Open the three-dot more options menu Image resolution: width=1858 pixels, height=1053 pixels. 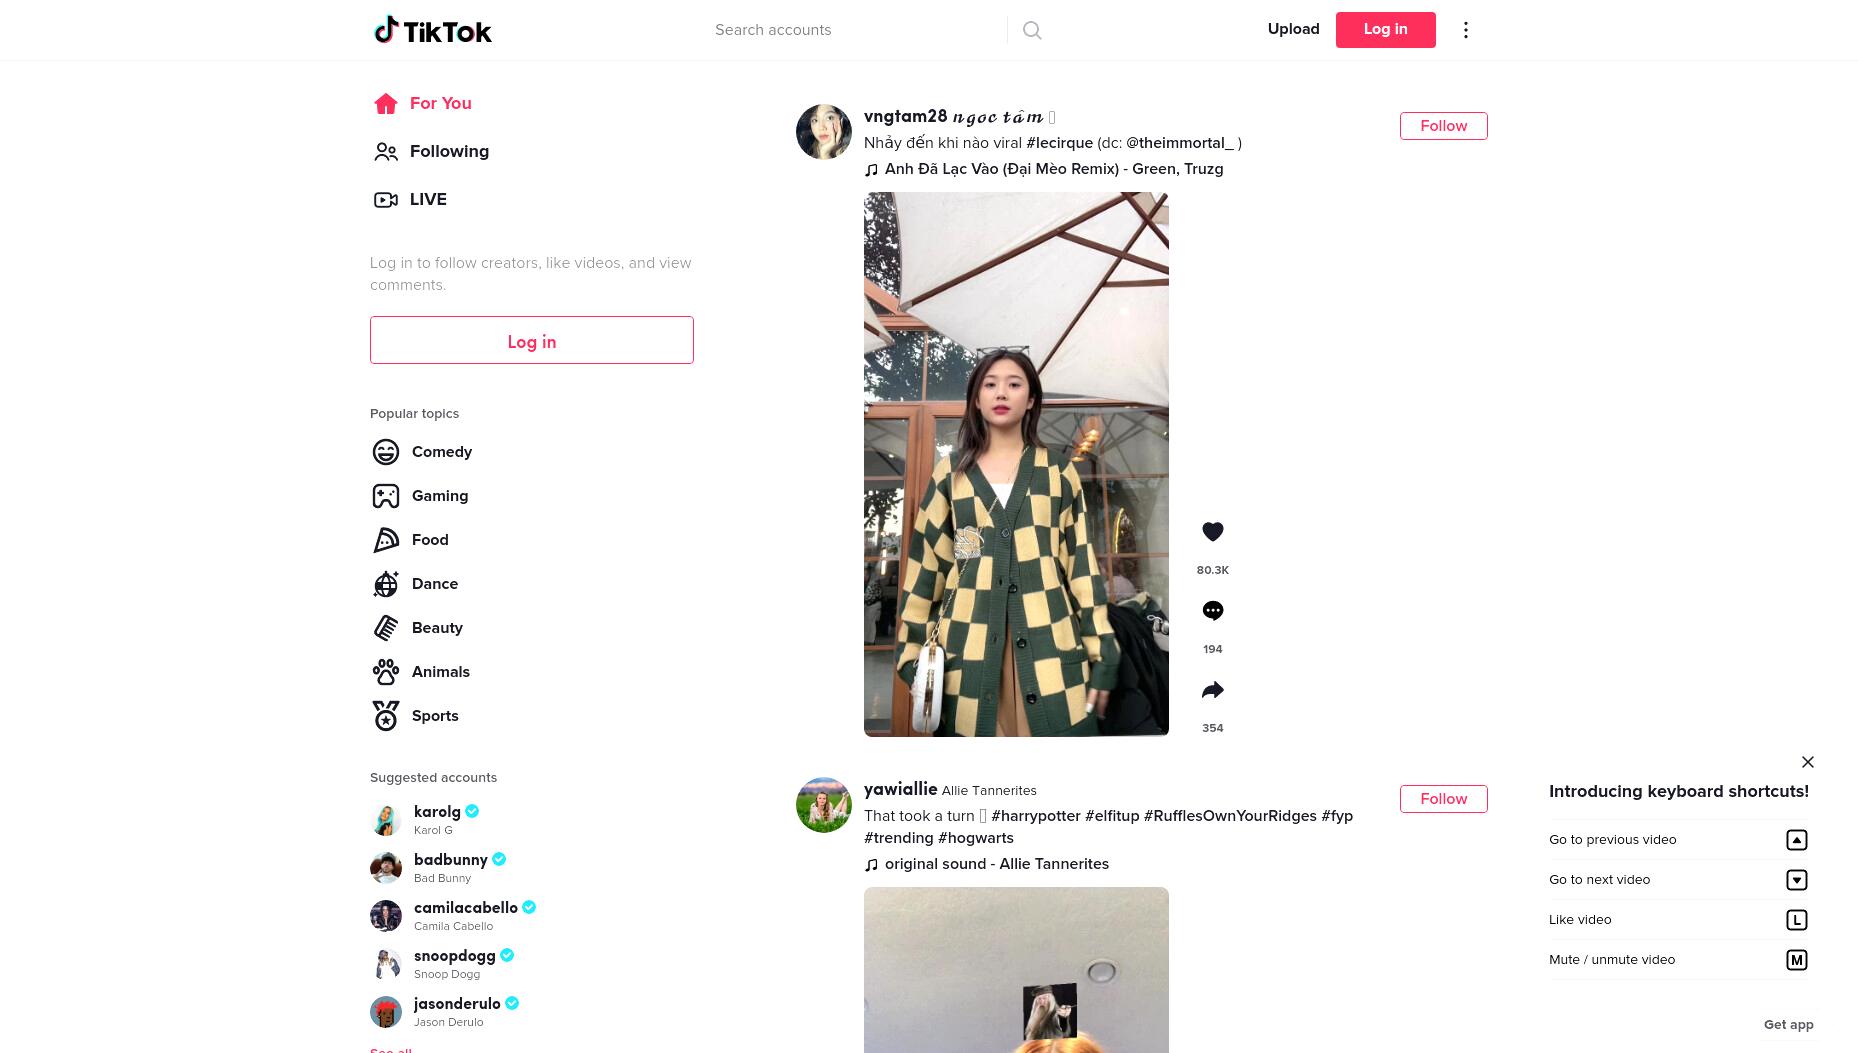click(1466, 30)
